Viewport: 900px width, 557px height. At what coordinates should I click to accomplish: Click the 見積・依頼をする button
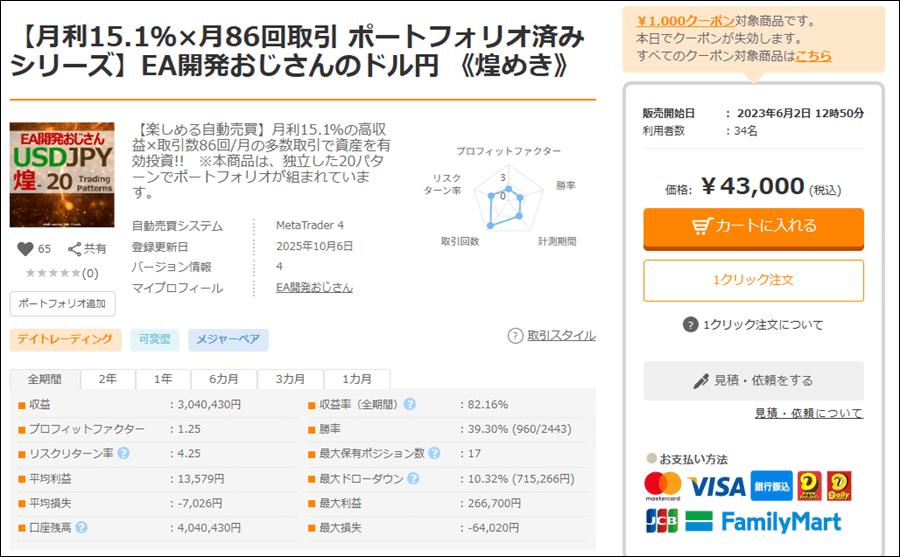tap(753, 380)
